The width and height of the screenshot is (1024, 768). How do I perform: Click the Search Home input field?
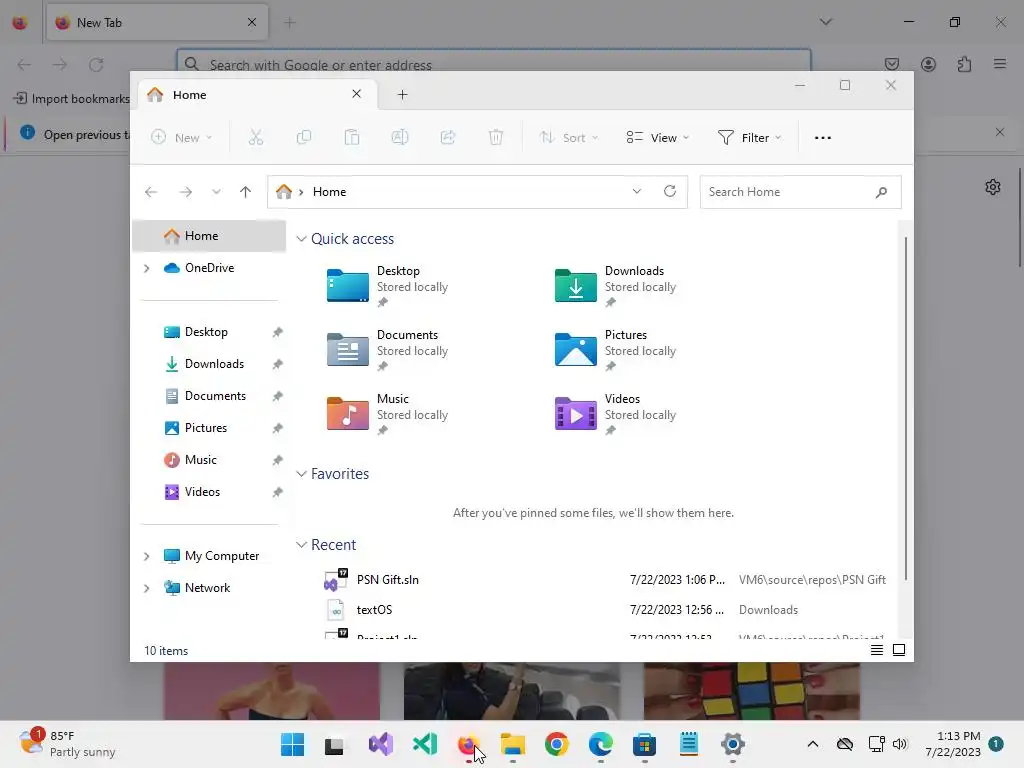click(800, 192)
